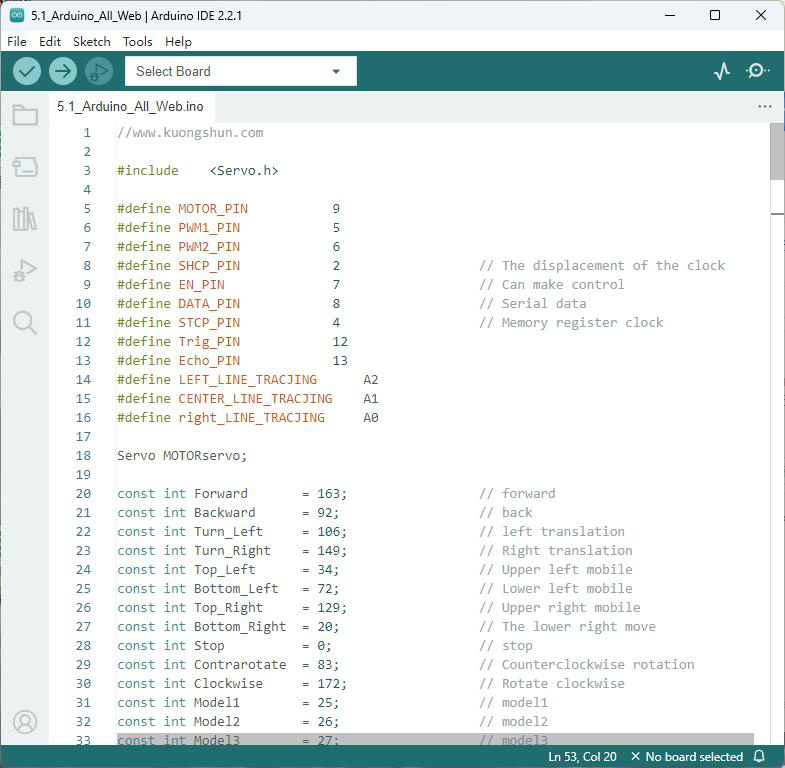
Task: Click DATA_PIN on line 10
Action: (209, 304)
